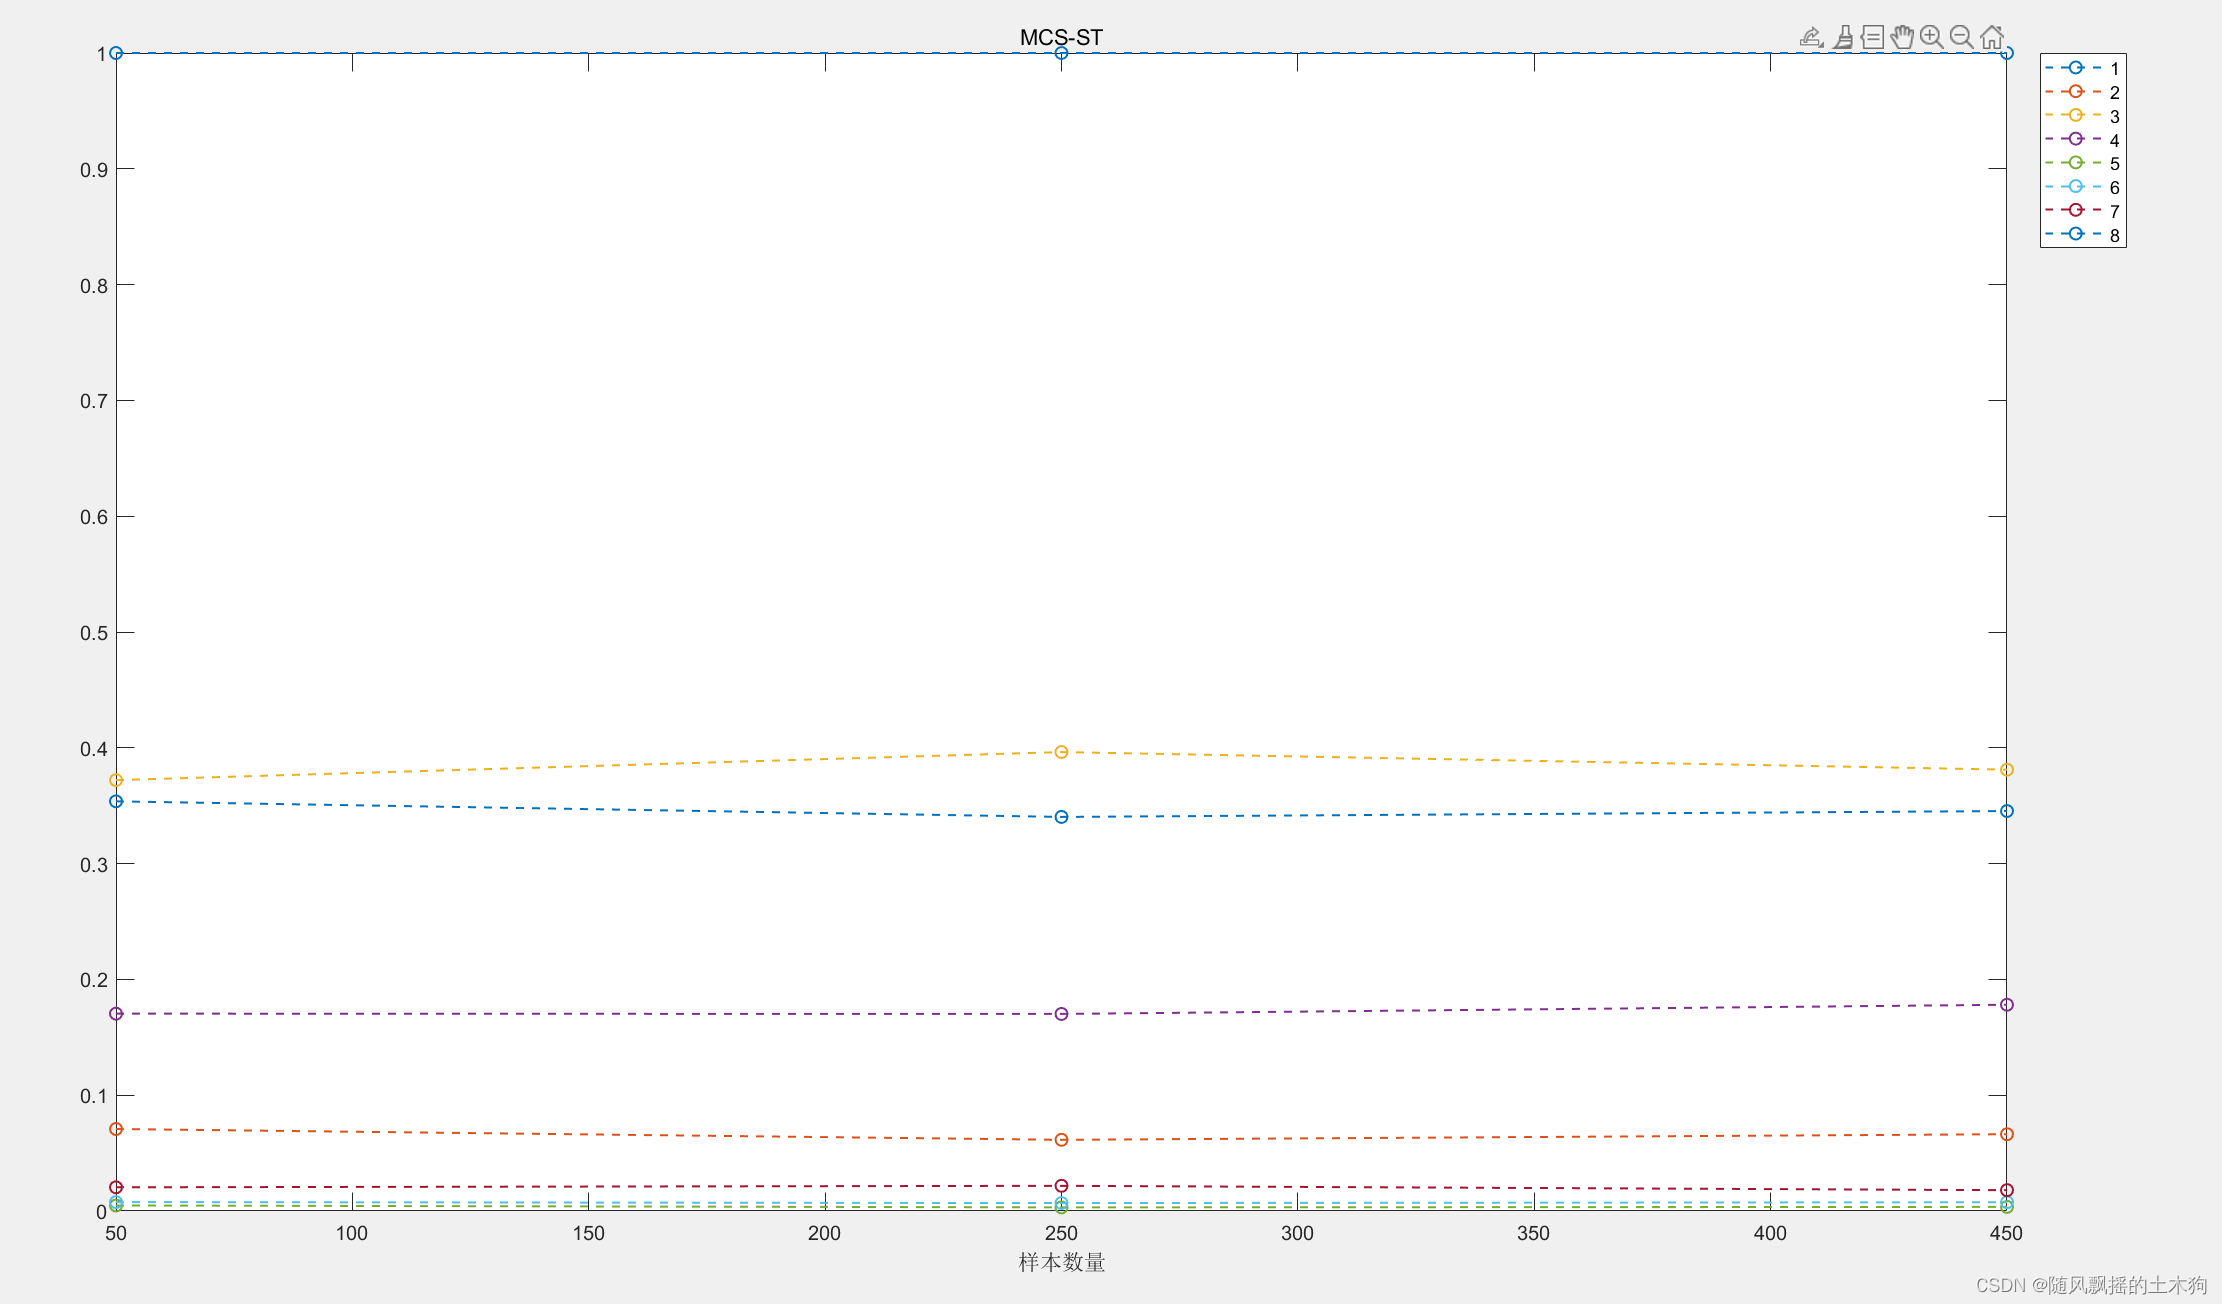Select legend entry 6
The width and height of the screenshot is (2222, 1304).
pyautogui.click(x=2083, y=187)
